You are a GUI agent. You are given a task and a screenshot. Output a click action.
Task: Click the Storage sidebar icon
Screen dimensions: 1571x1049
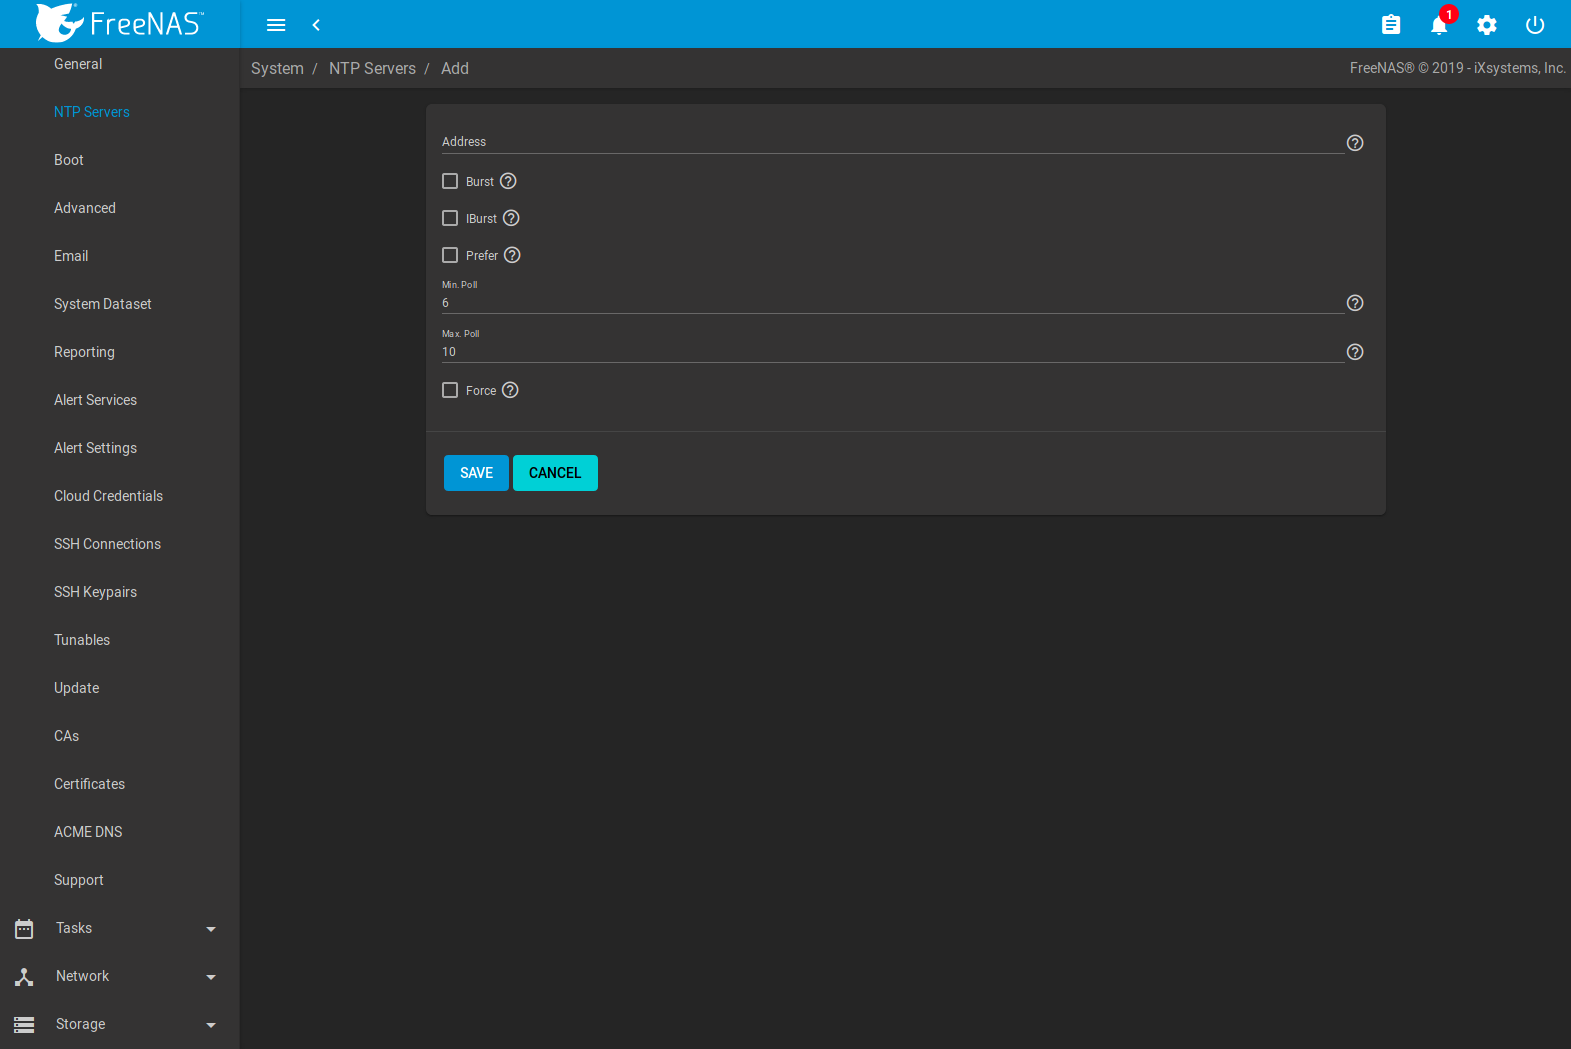click(x=24, y=1025)
